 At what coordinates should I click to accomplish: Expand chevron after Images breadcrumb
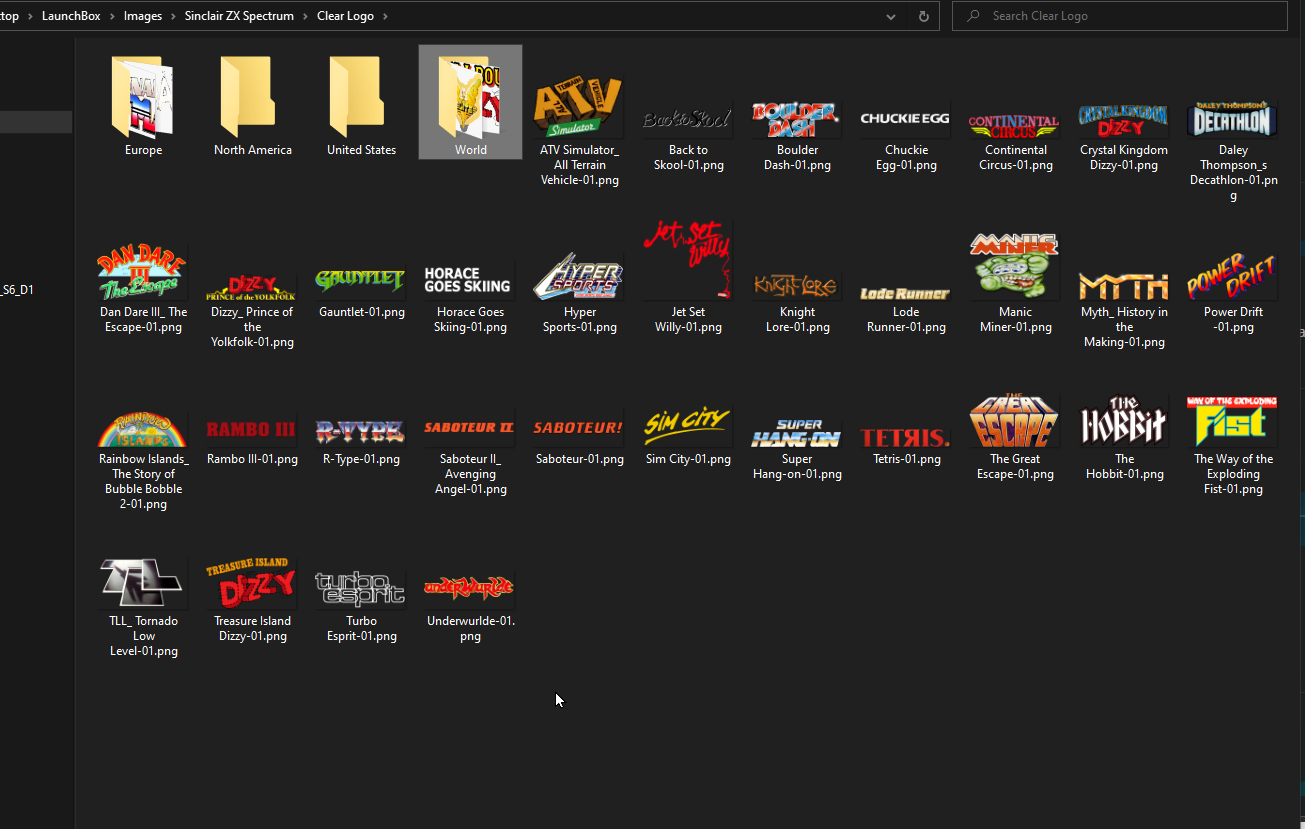174,16
